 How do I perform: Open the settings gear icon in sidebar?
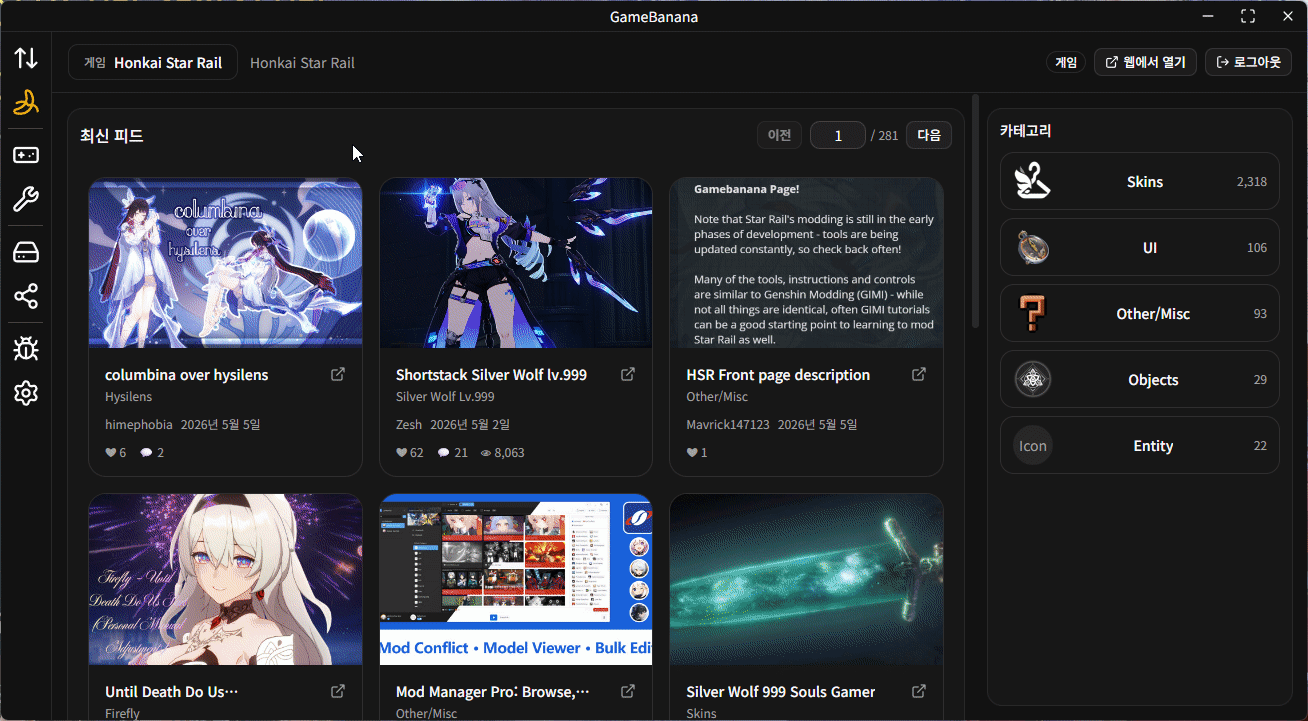(x=26, y=393)
